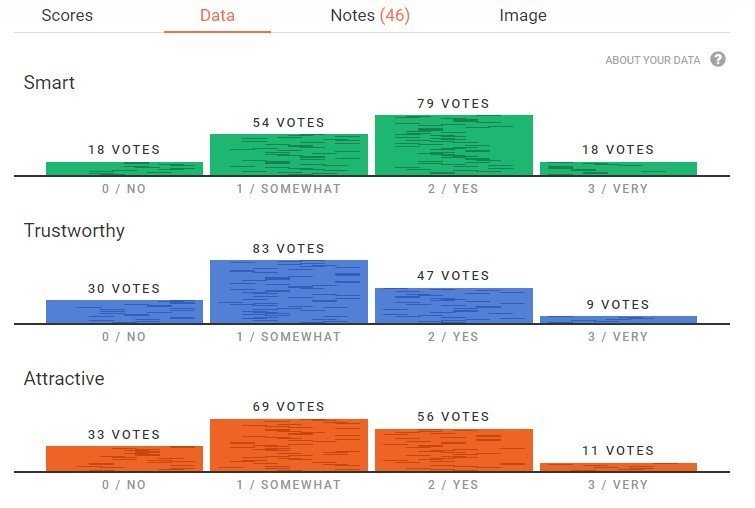Click the Smart 79 votes green bar

453,145
